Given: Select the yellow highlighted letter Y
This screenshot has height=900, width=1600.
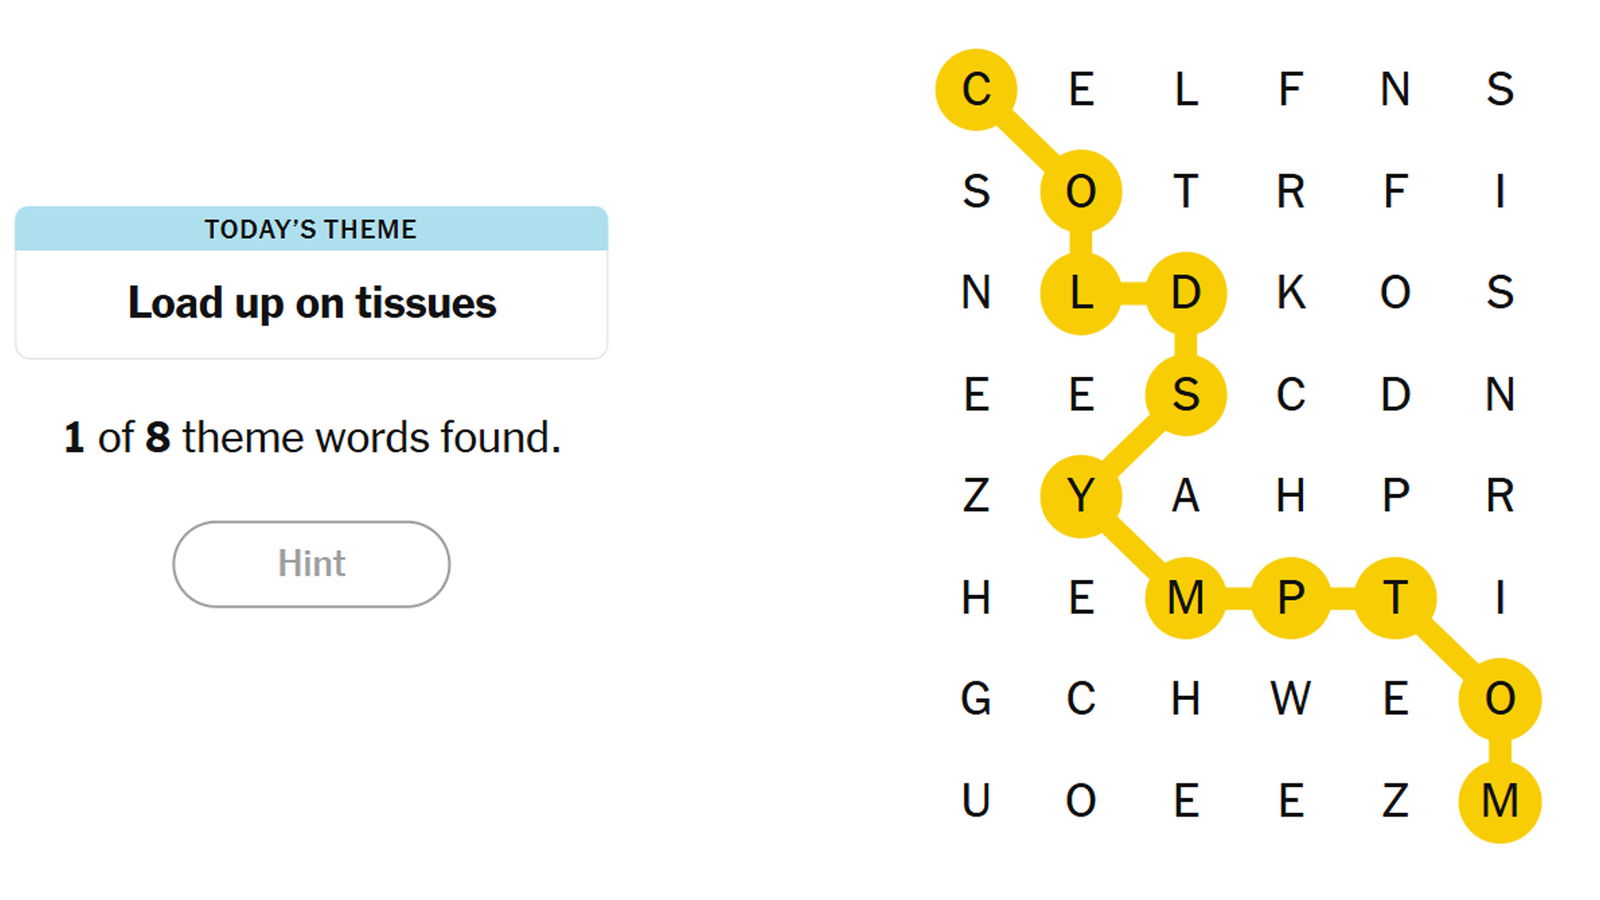Looking at the screenshot, I should click(1080, 496).
